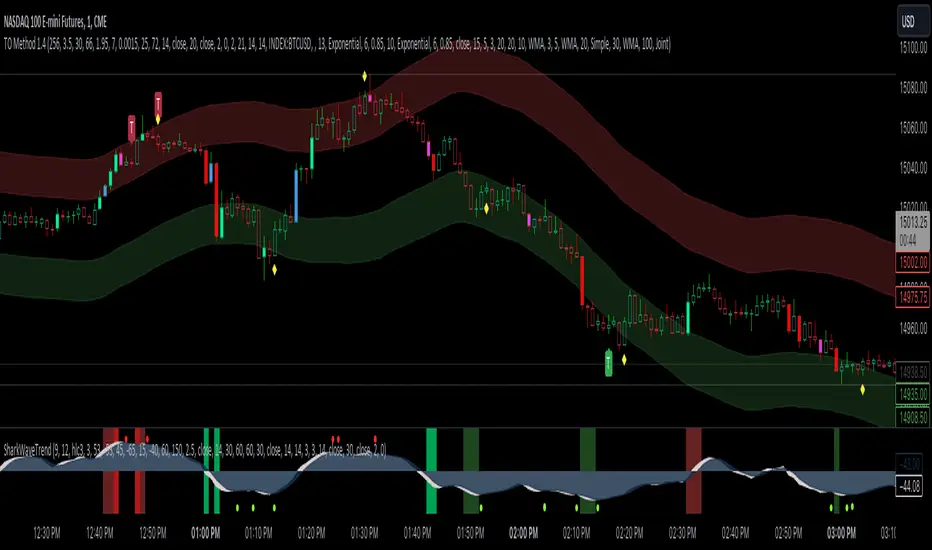The image size is (932, 550).
Task: Click the lower red T marker near 12:45 PM
Action: pos(132,128)
